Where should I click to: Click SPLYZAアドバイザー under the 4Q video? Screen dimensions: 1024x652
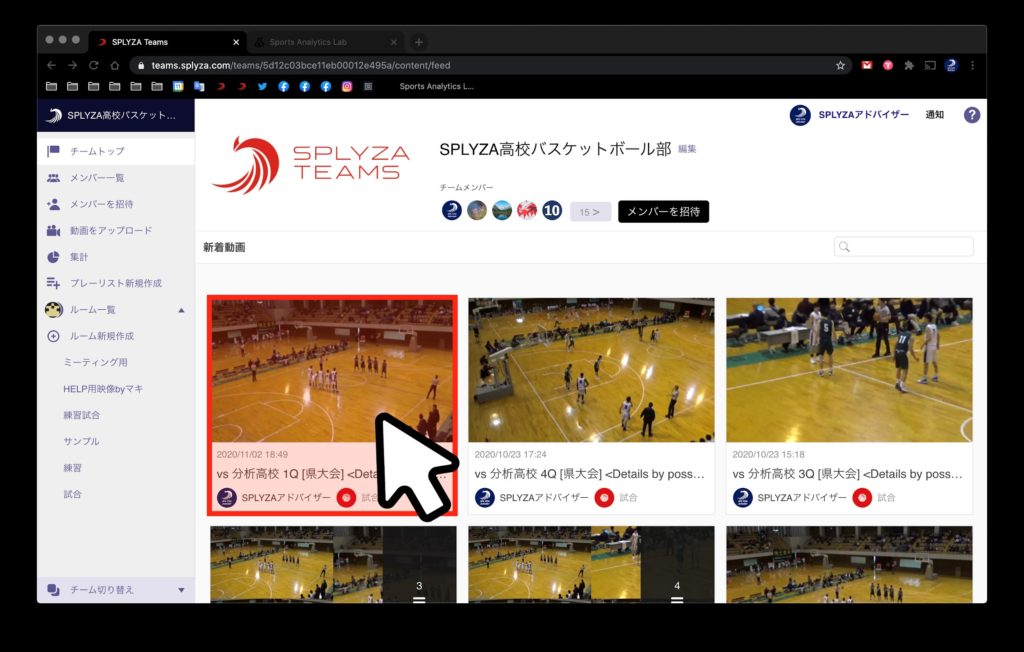[x=544, y=497]
